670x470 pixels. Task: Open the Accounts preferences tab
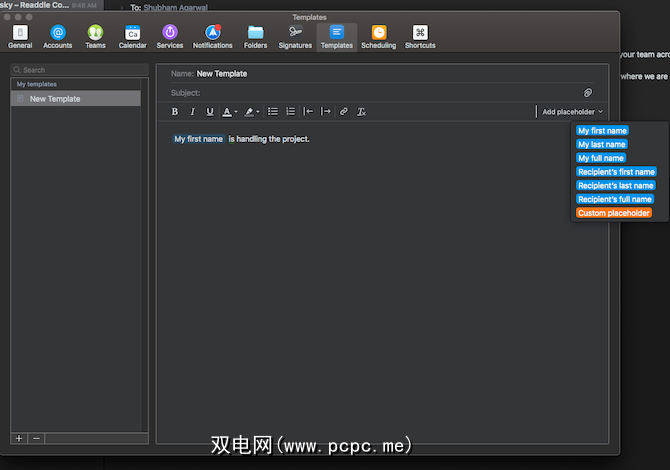57,37
